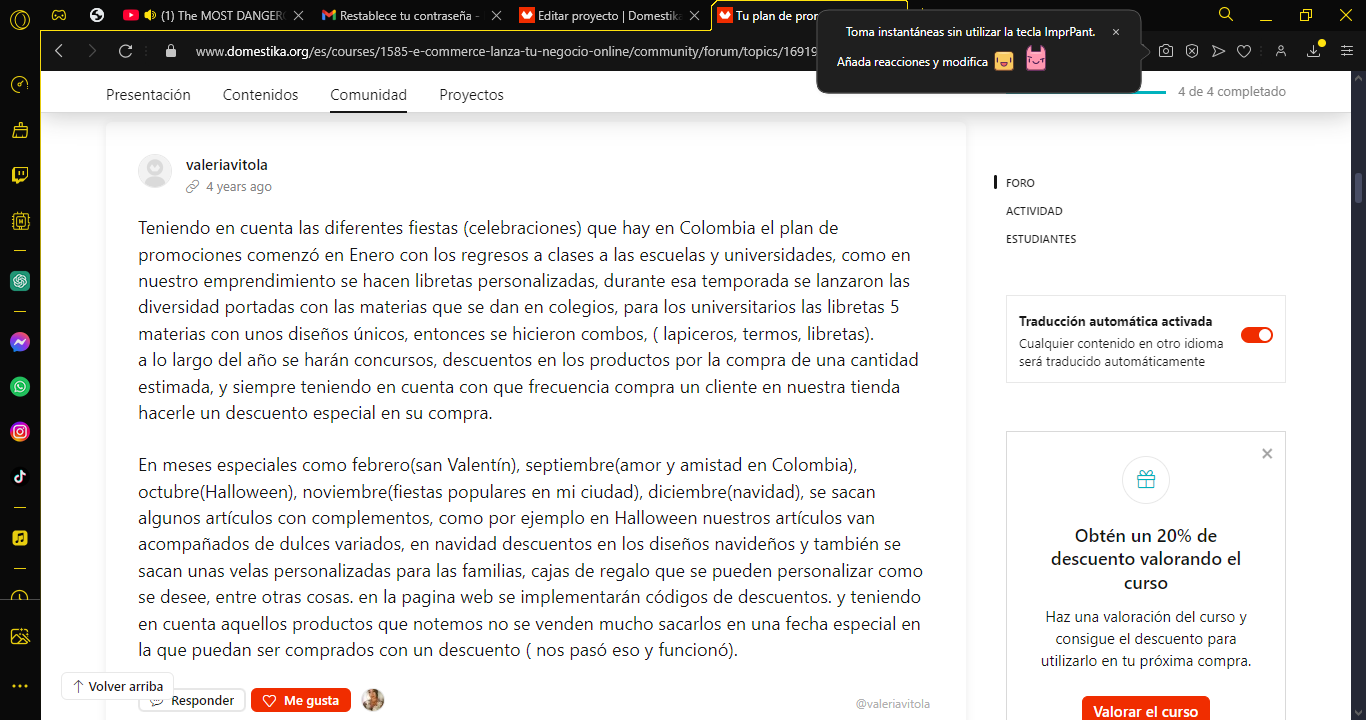Select ESTUDIANTES in the side menu
Screen dimensions: 1366x720
pyautogui.click(x=1041, y=239)
